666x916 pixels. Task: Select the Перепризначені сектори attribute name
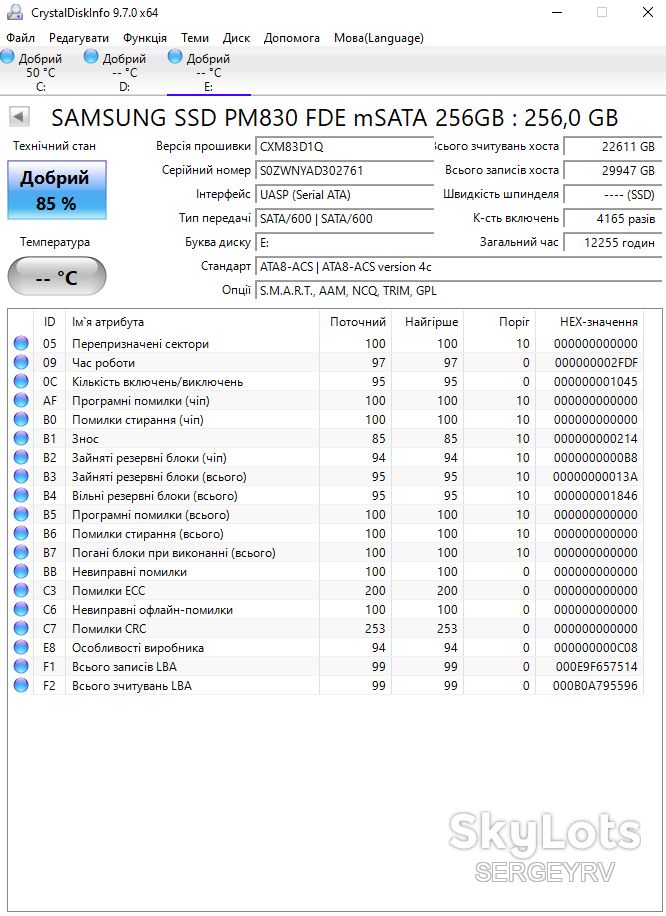[140, 344]
